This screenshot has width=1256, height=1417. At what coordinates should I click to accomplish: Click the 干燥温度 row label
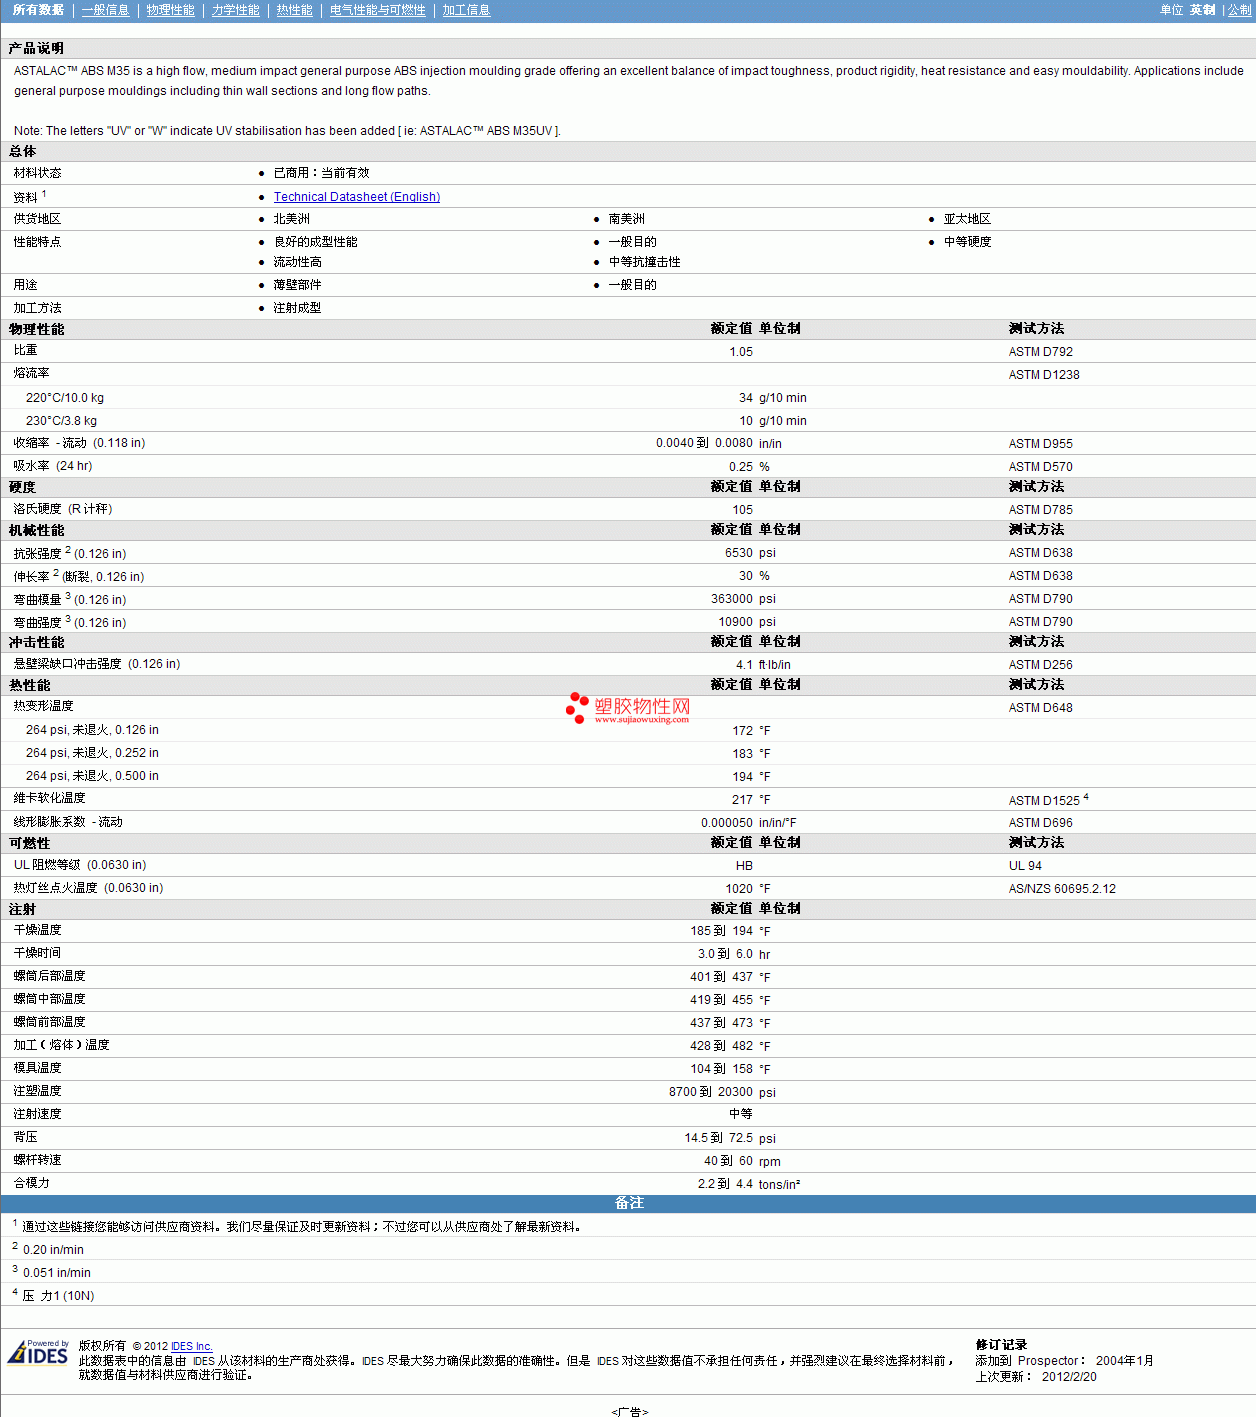(x=37, y=930)
